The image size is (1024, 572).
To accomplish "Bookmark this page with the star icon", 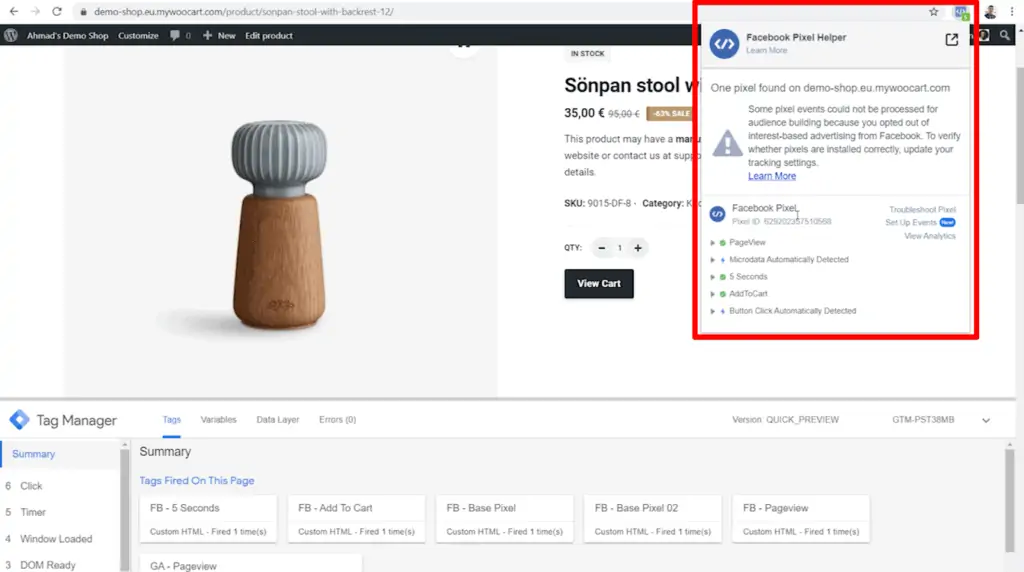I will 934,12.
